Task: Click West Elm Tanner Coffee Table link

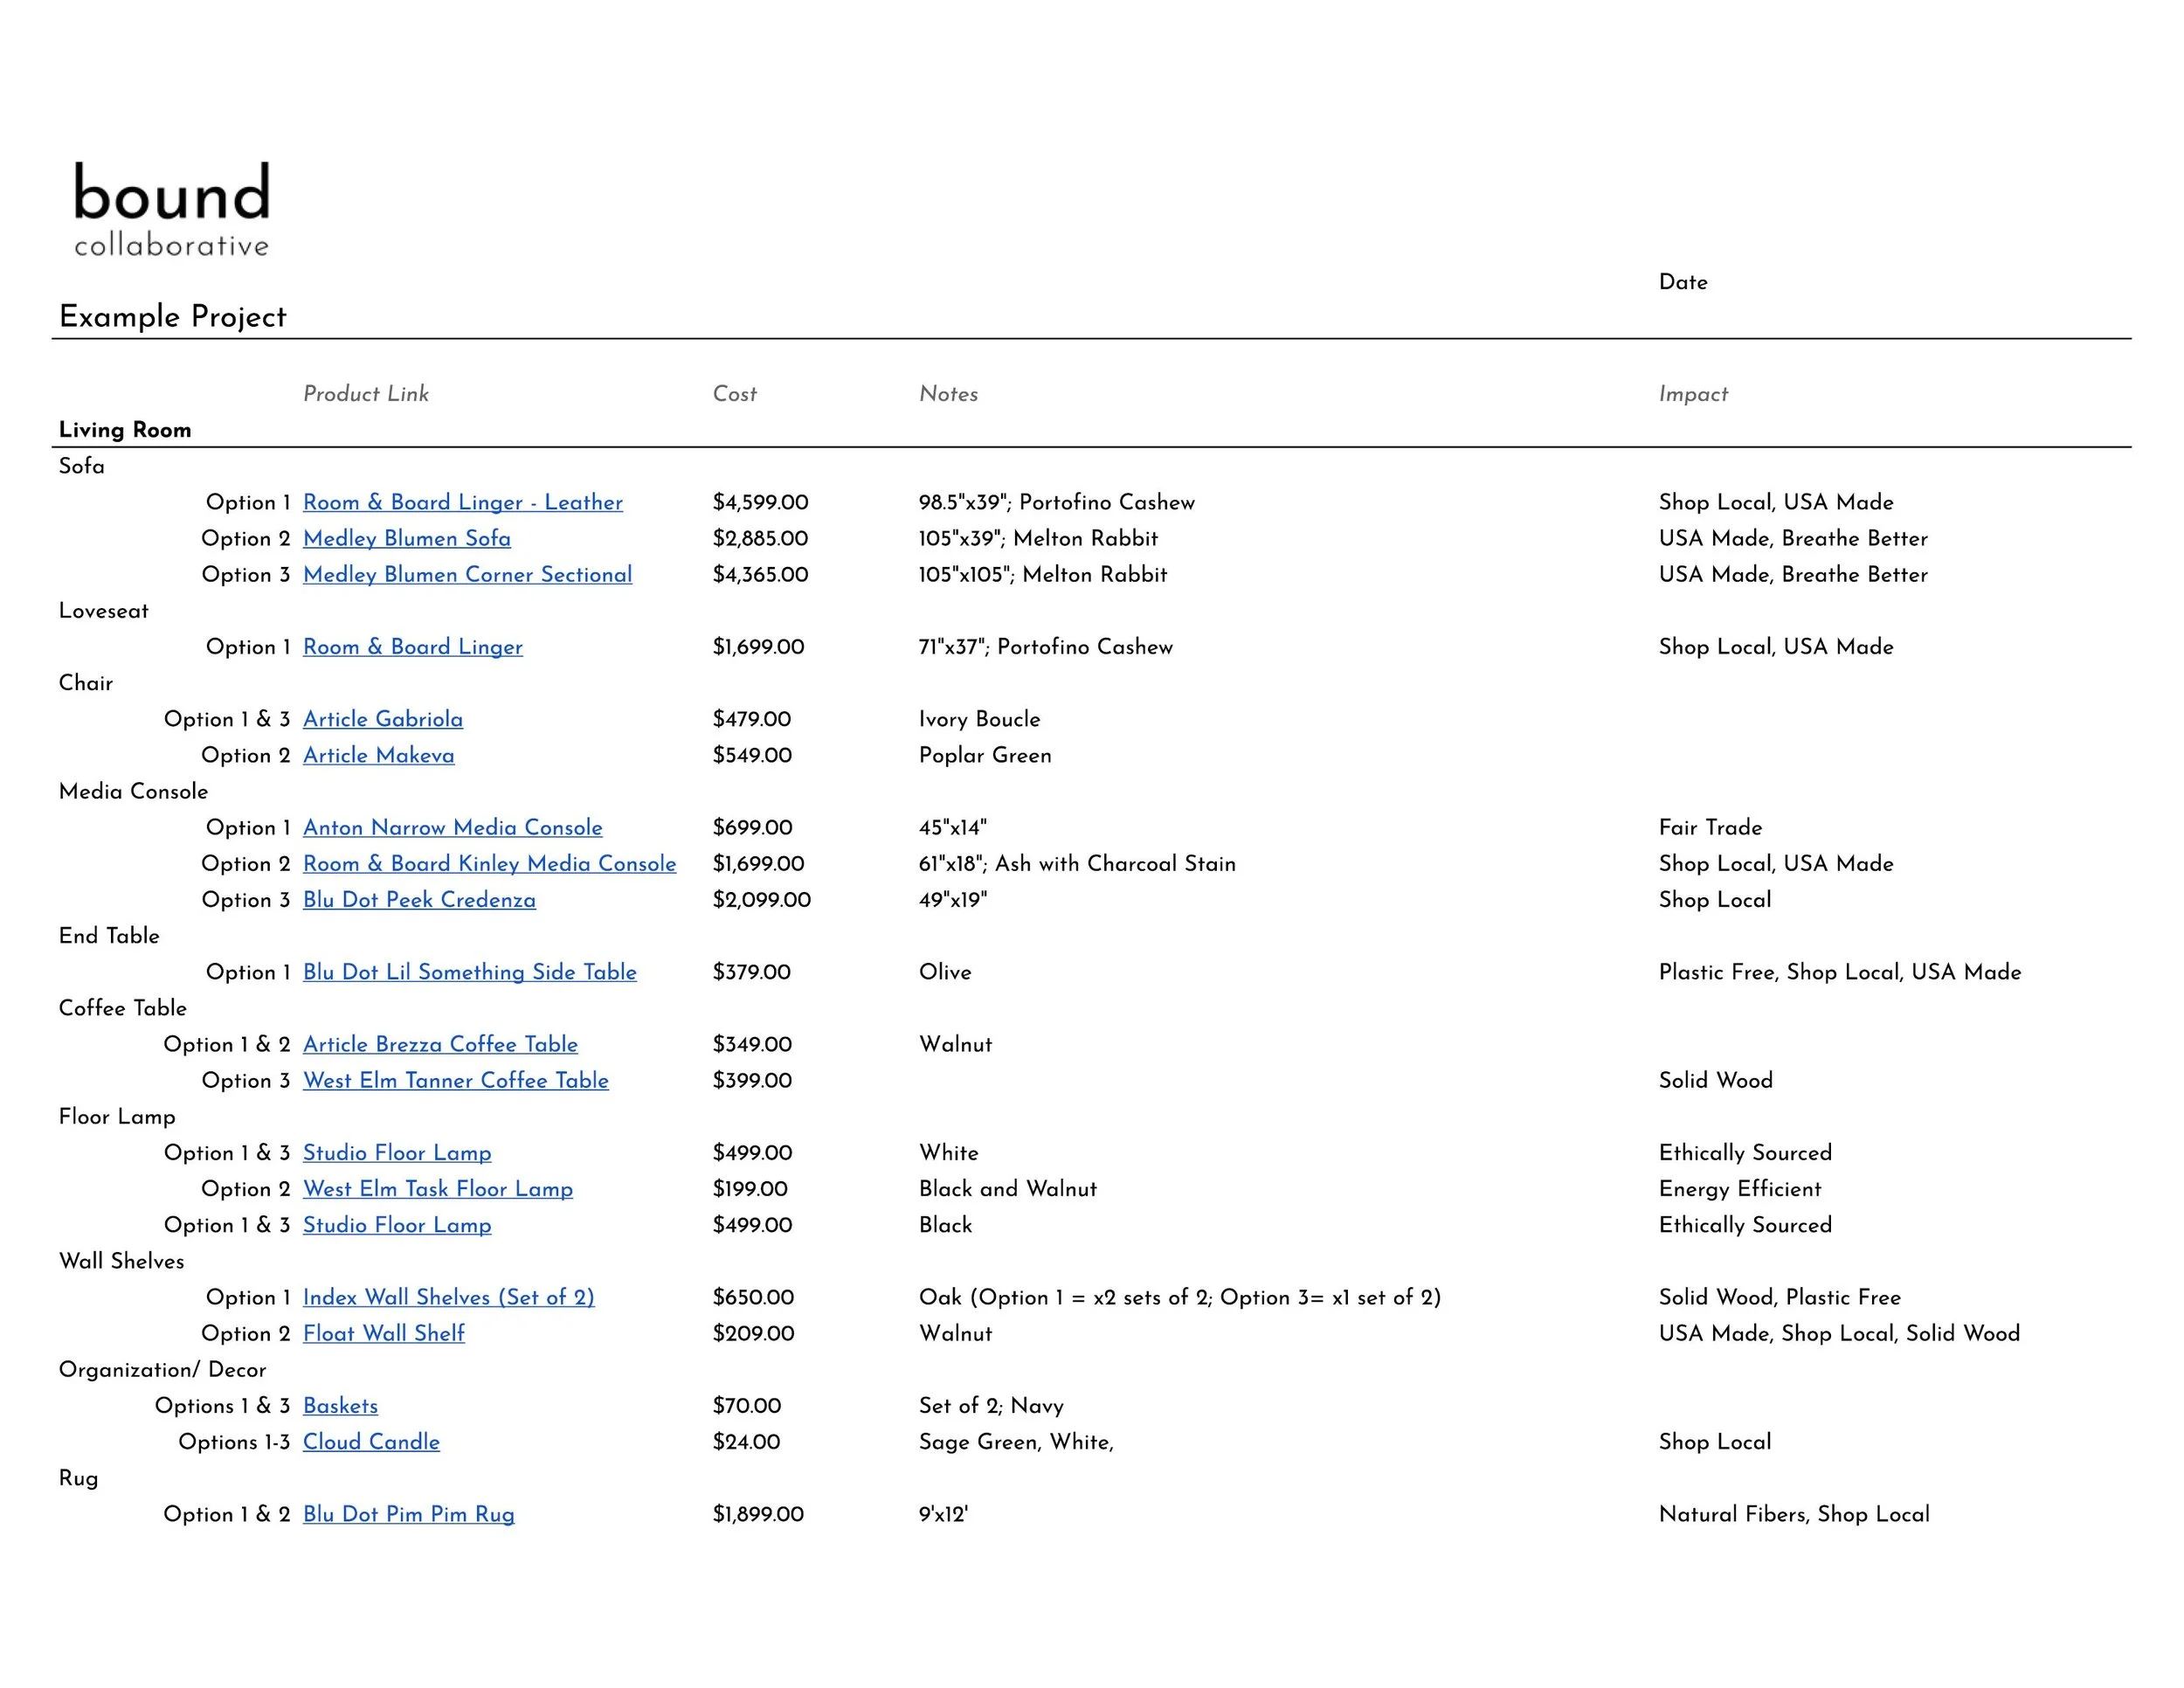Action: [x=455, y=1080]
